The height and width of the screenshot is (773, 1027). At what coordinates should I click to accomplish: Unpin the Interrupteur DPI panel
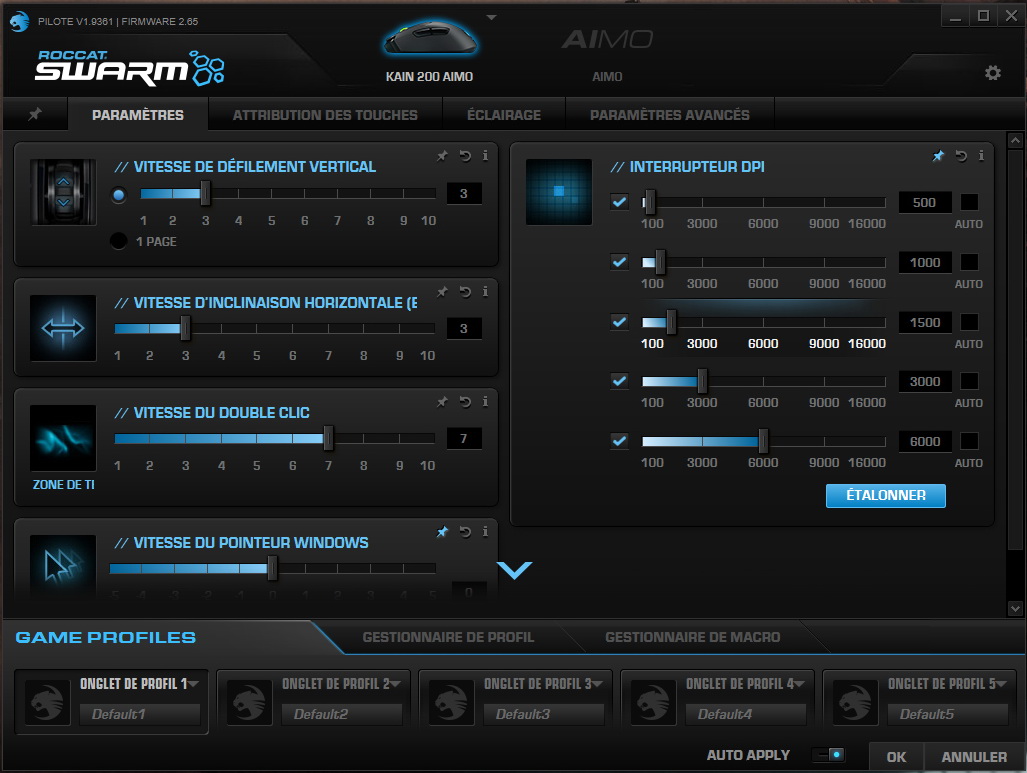point(938,156)
